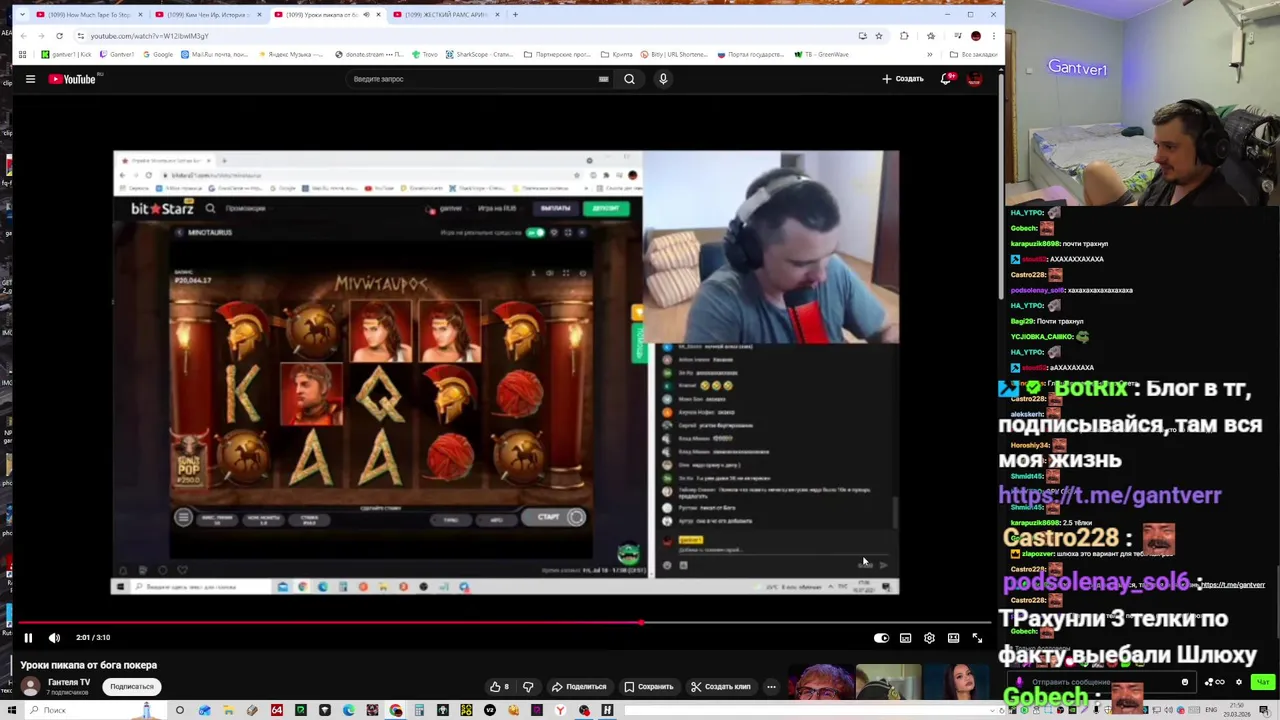Click the Поделиться share button
1280x720 pixels.
[579, 687]
